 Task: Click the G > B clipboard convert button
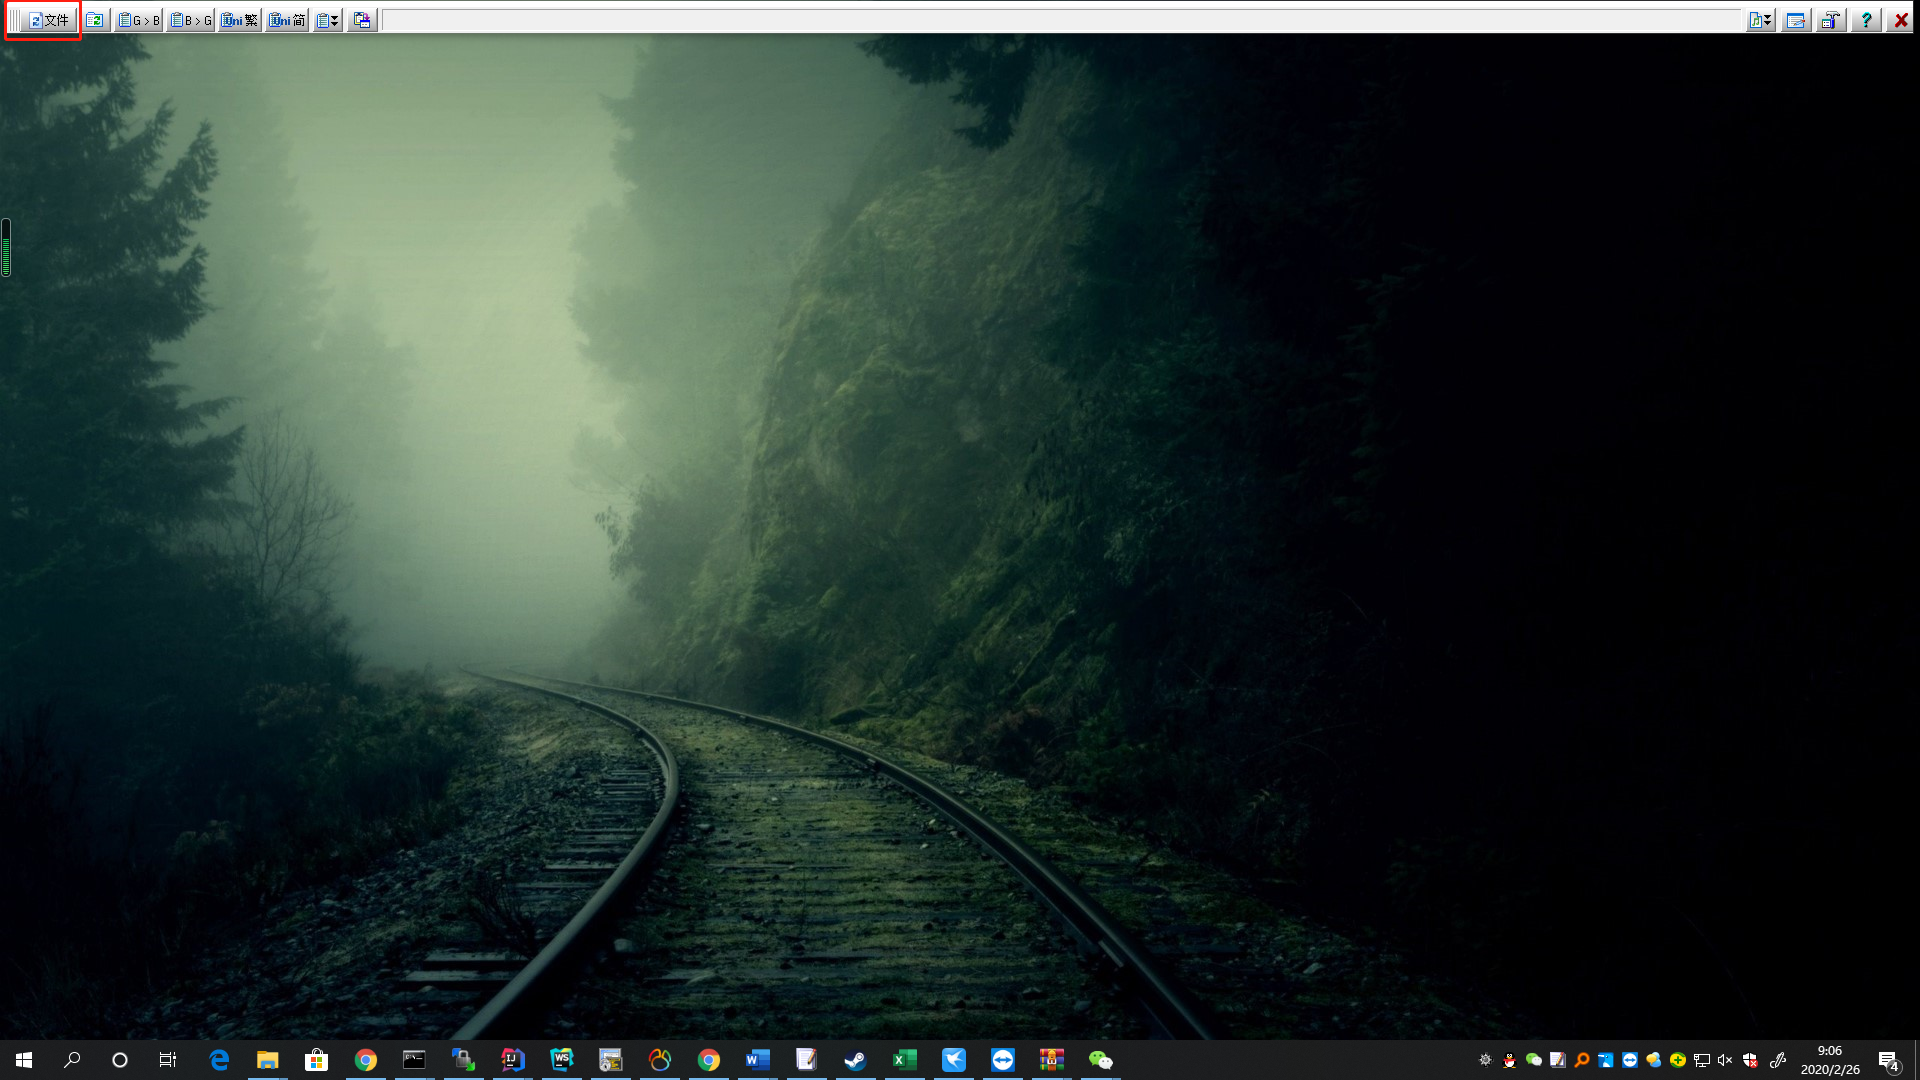(139, 20)
